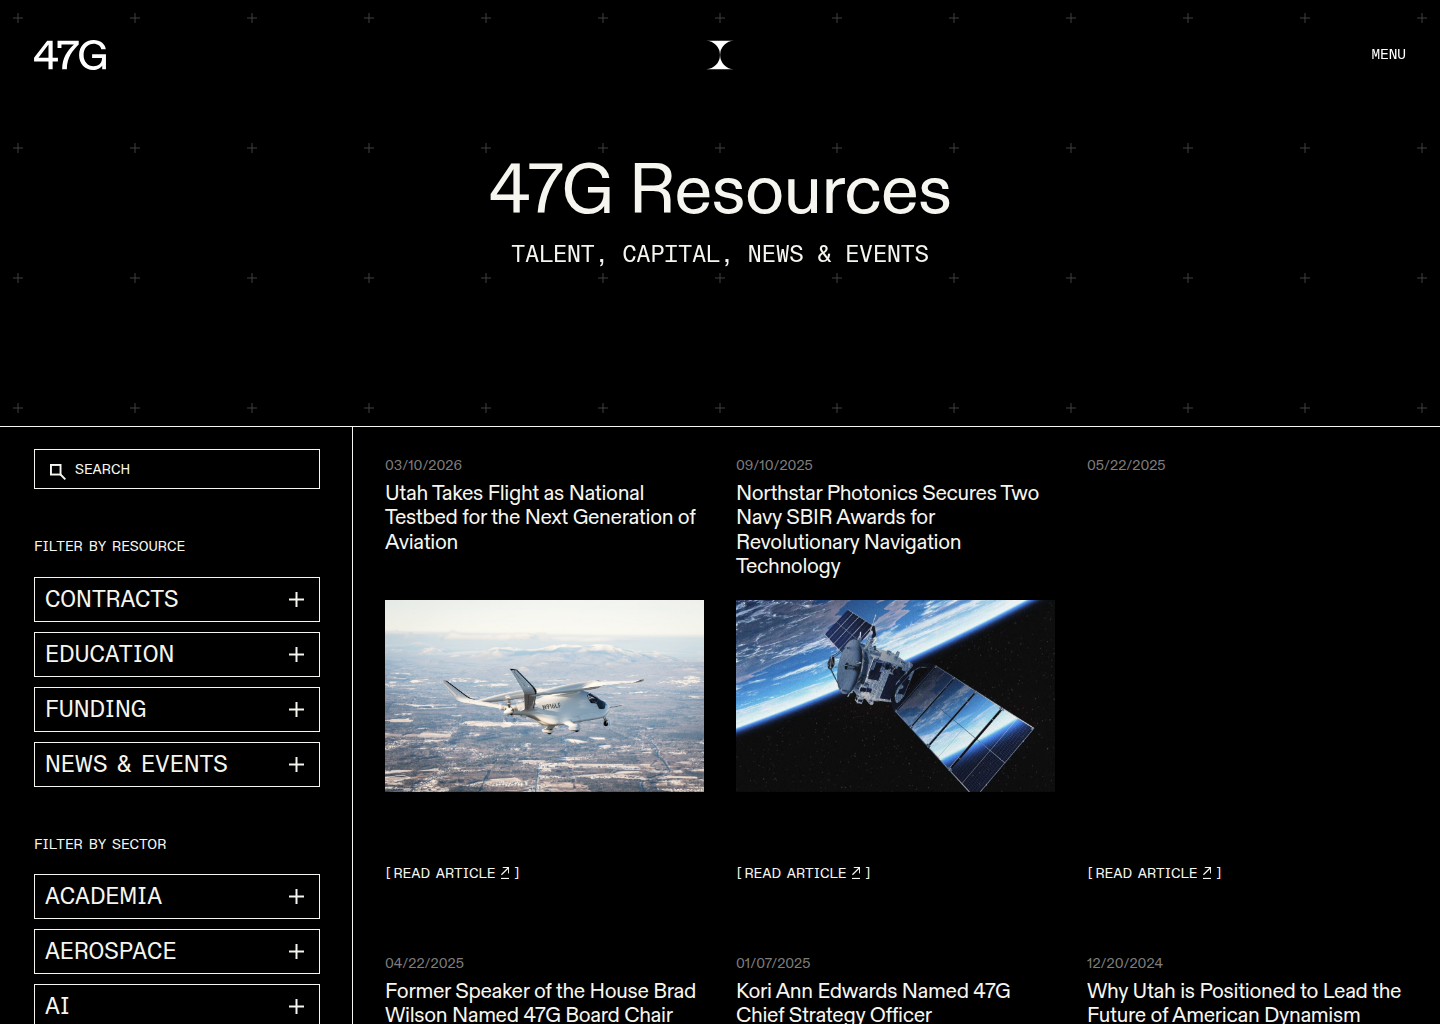Open Read Article link for 05/22/2025 post
The image size is (1440, 1024).
point(1154,873)
